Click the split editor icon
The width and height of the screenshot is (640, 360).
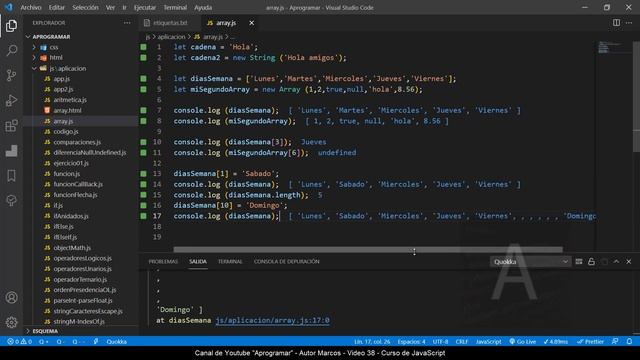616,23
